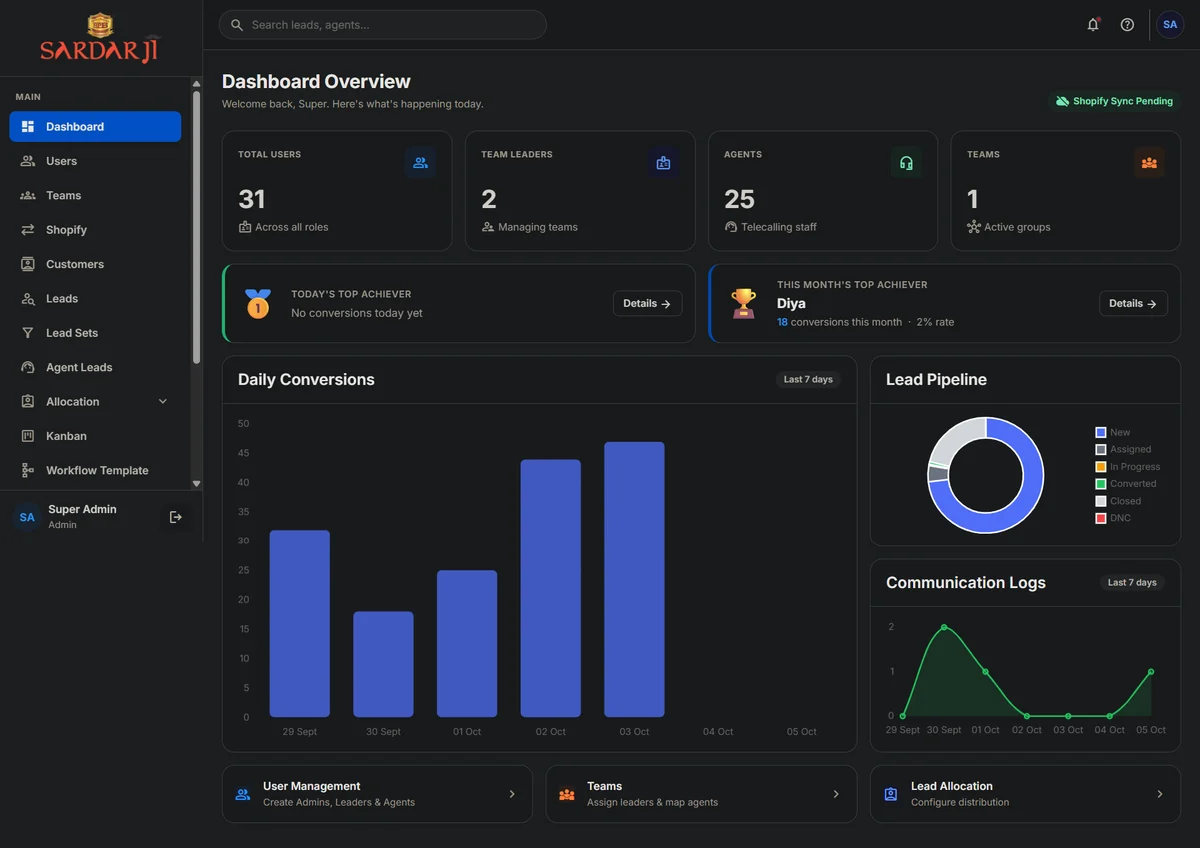Image resolution: width=1200 pixels, height=848 pixels.
Task: Open the Dashboard menu item
Action: click(95, 127)
